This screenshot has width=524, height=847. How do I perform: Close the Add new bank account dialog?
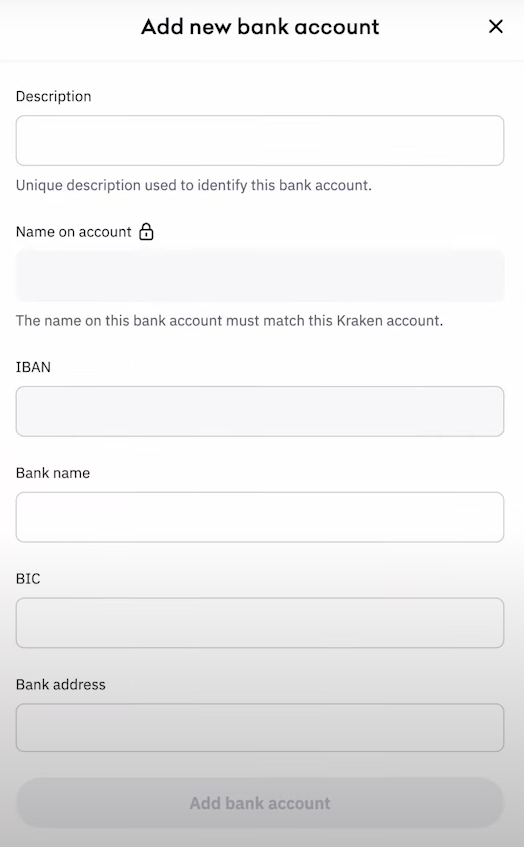click(495, 26)
